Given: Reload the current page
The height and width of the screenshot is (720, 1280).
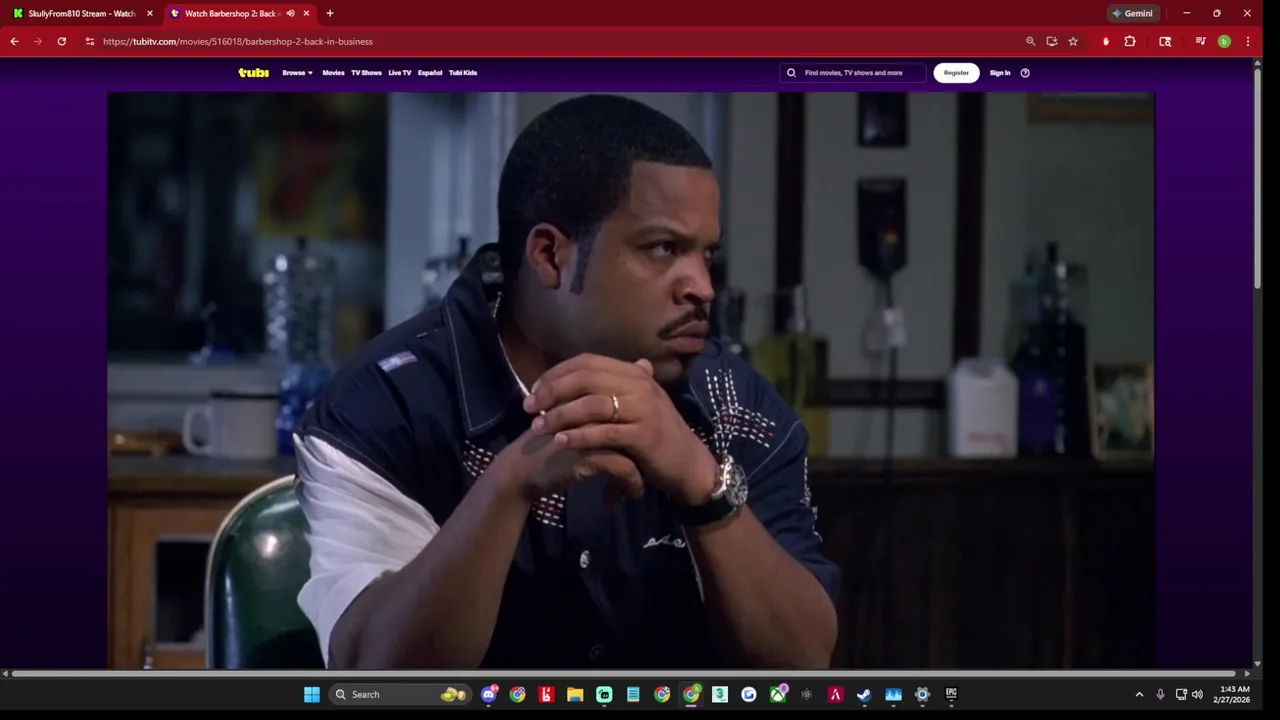Looking at the screenshot, I should click(62, 41).
